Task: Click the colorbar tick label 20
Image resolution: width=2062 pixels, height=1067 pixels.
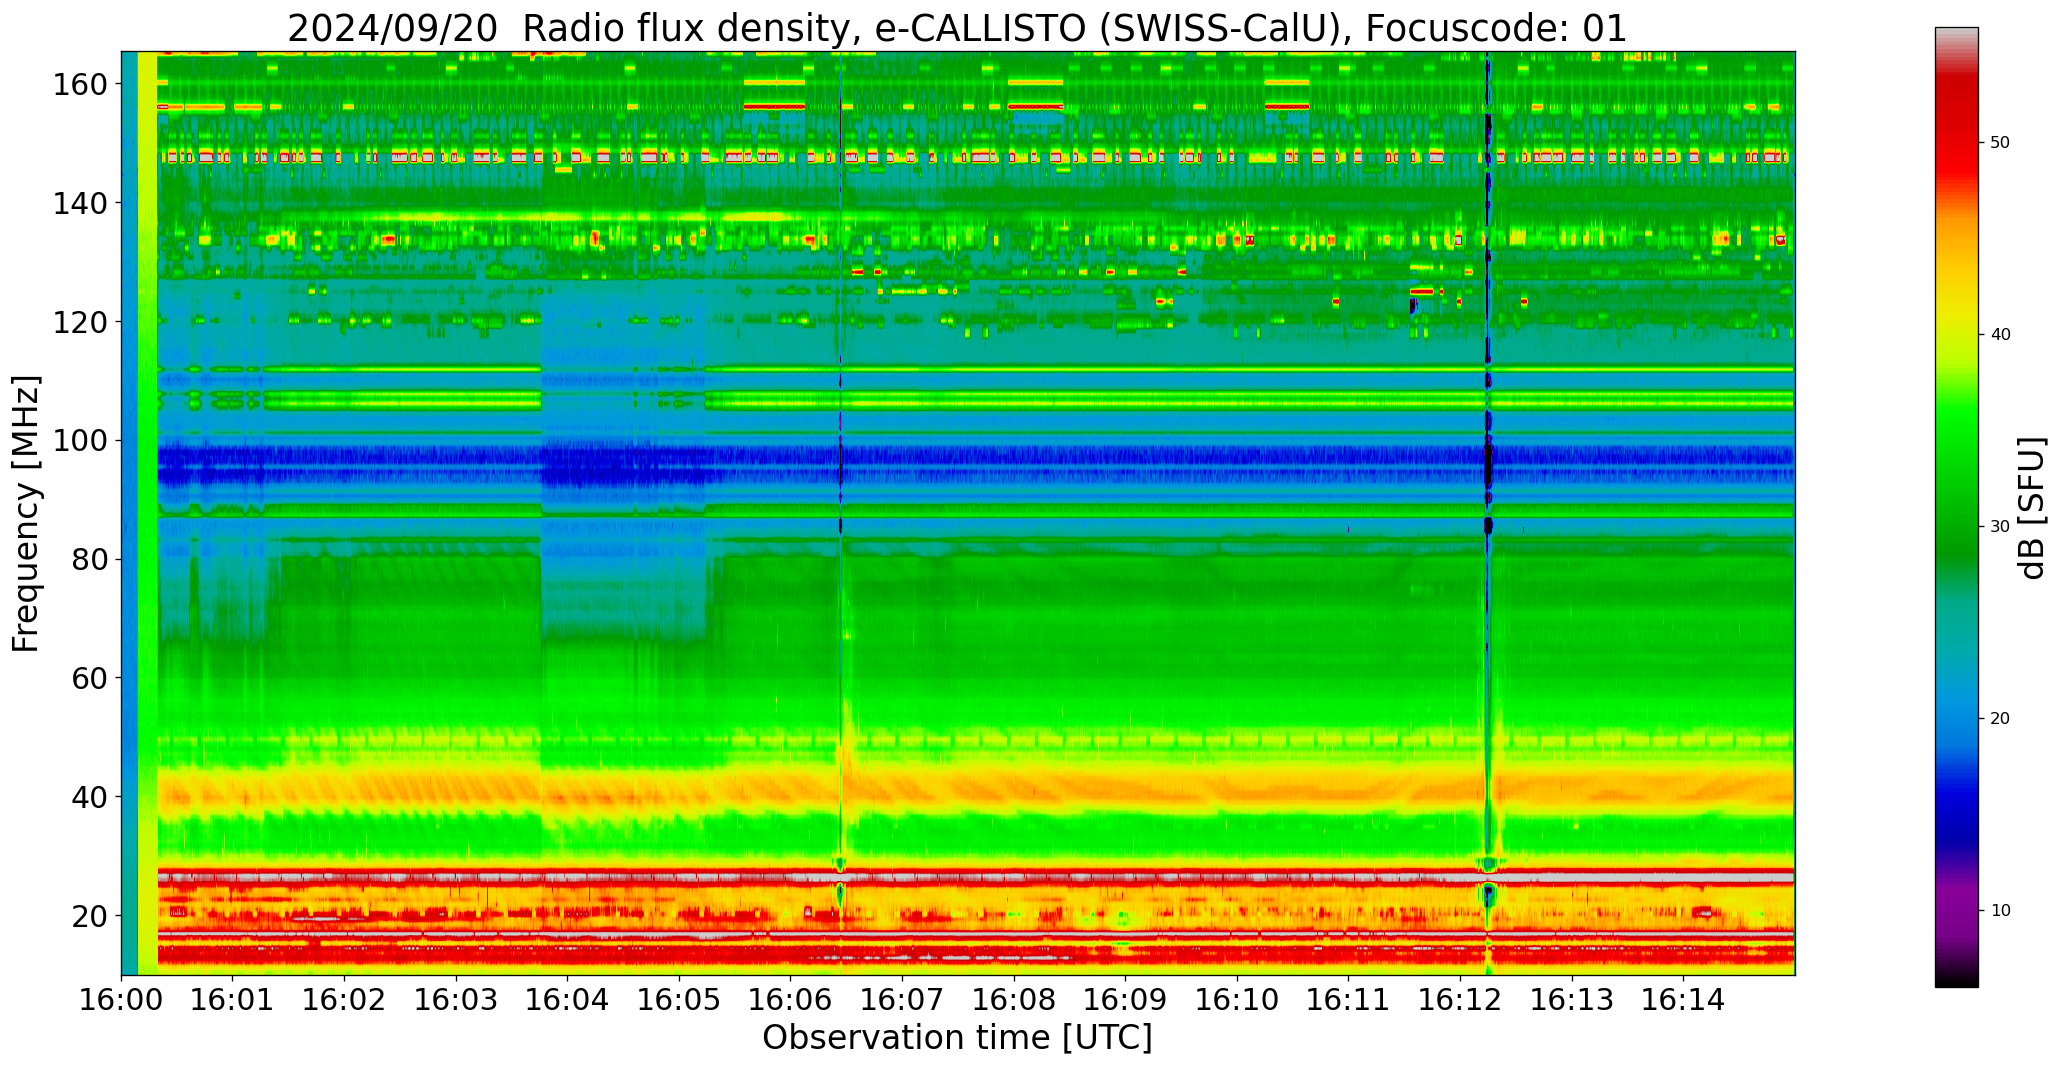Action: click(x=2000, y=718)
